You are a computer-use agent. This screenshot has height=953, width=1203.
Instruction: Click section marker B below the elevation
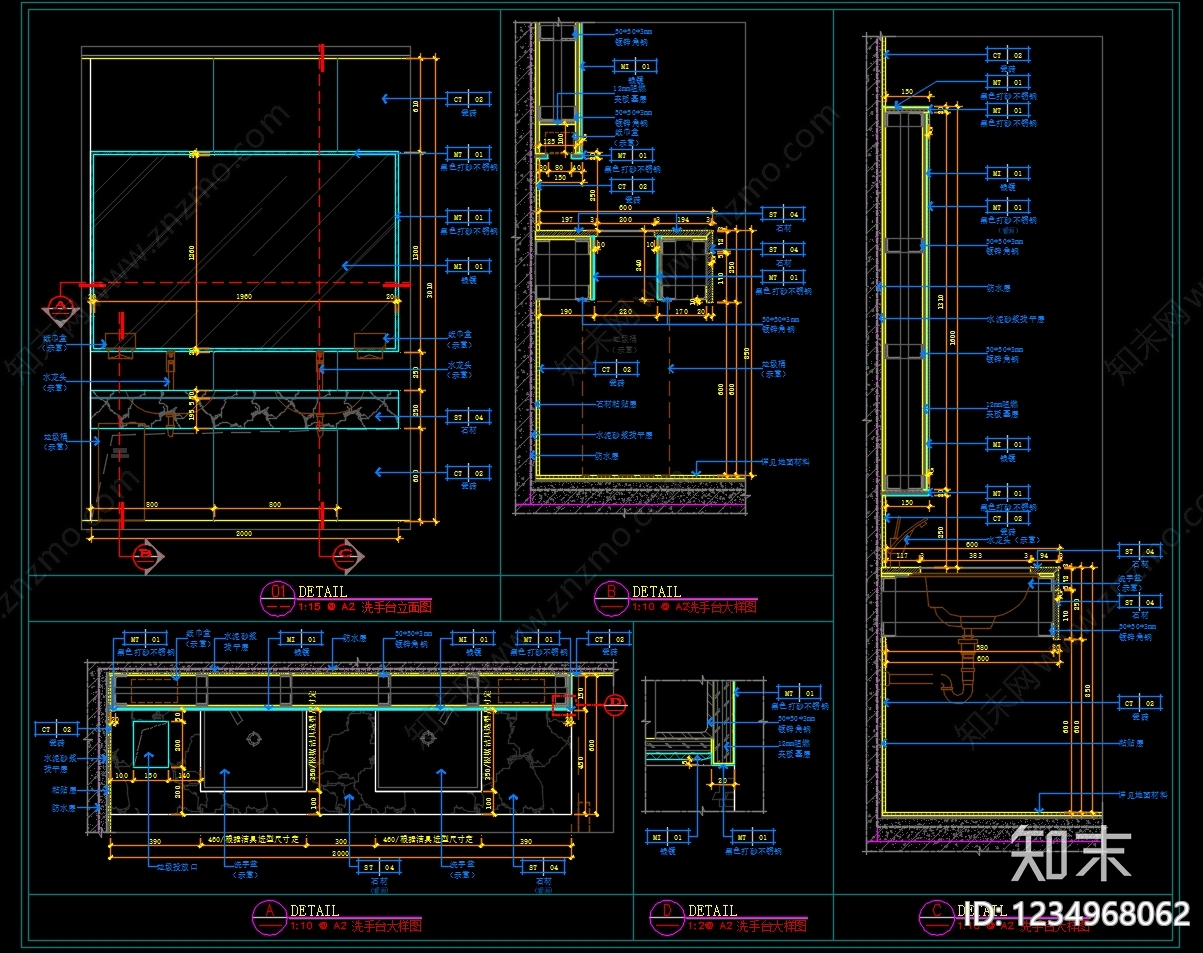pyautogui.click(x=147, y=555)
